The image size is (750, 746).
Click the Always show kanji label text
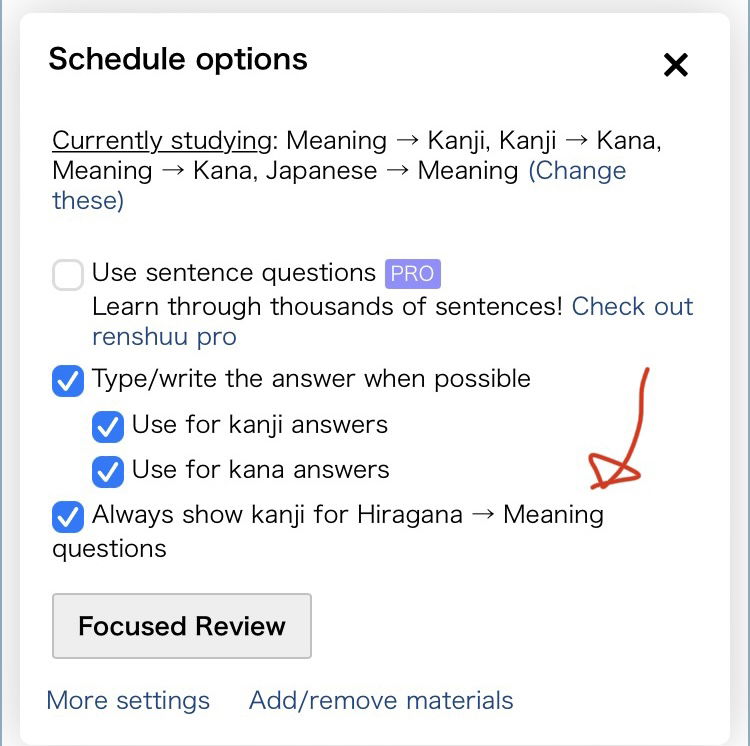328,531
